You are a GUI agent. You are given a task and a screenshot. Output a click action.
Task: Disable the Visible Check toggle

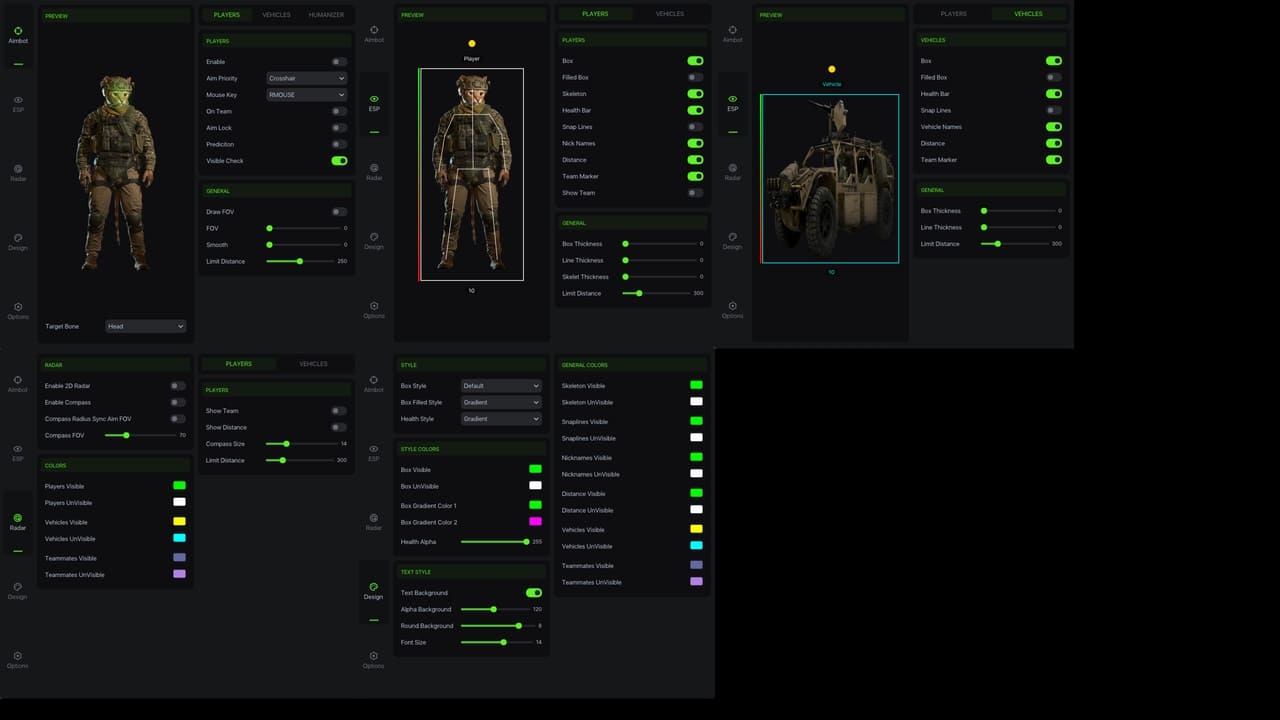339,160
